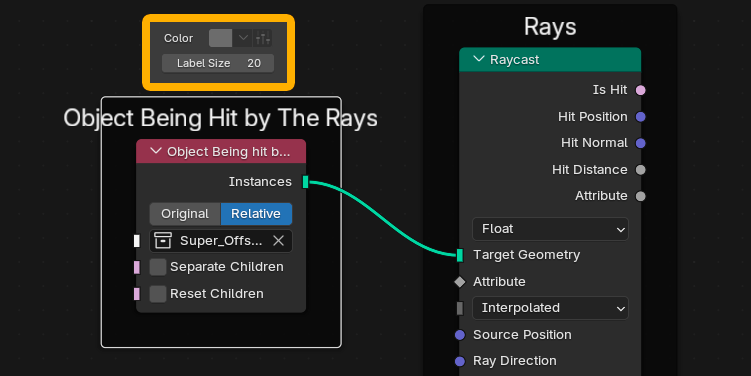Image resolution: width=751 pixels, height=376 pixels.
Task: Collapse the Raycast node chevron
Action: 479,59
